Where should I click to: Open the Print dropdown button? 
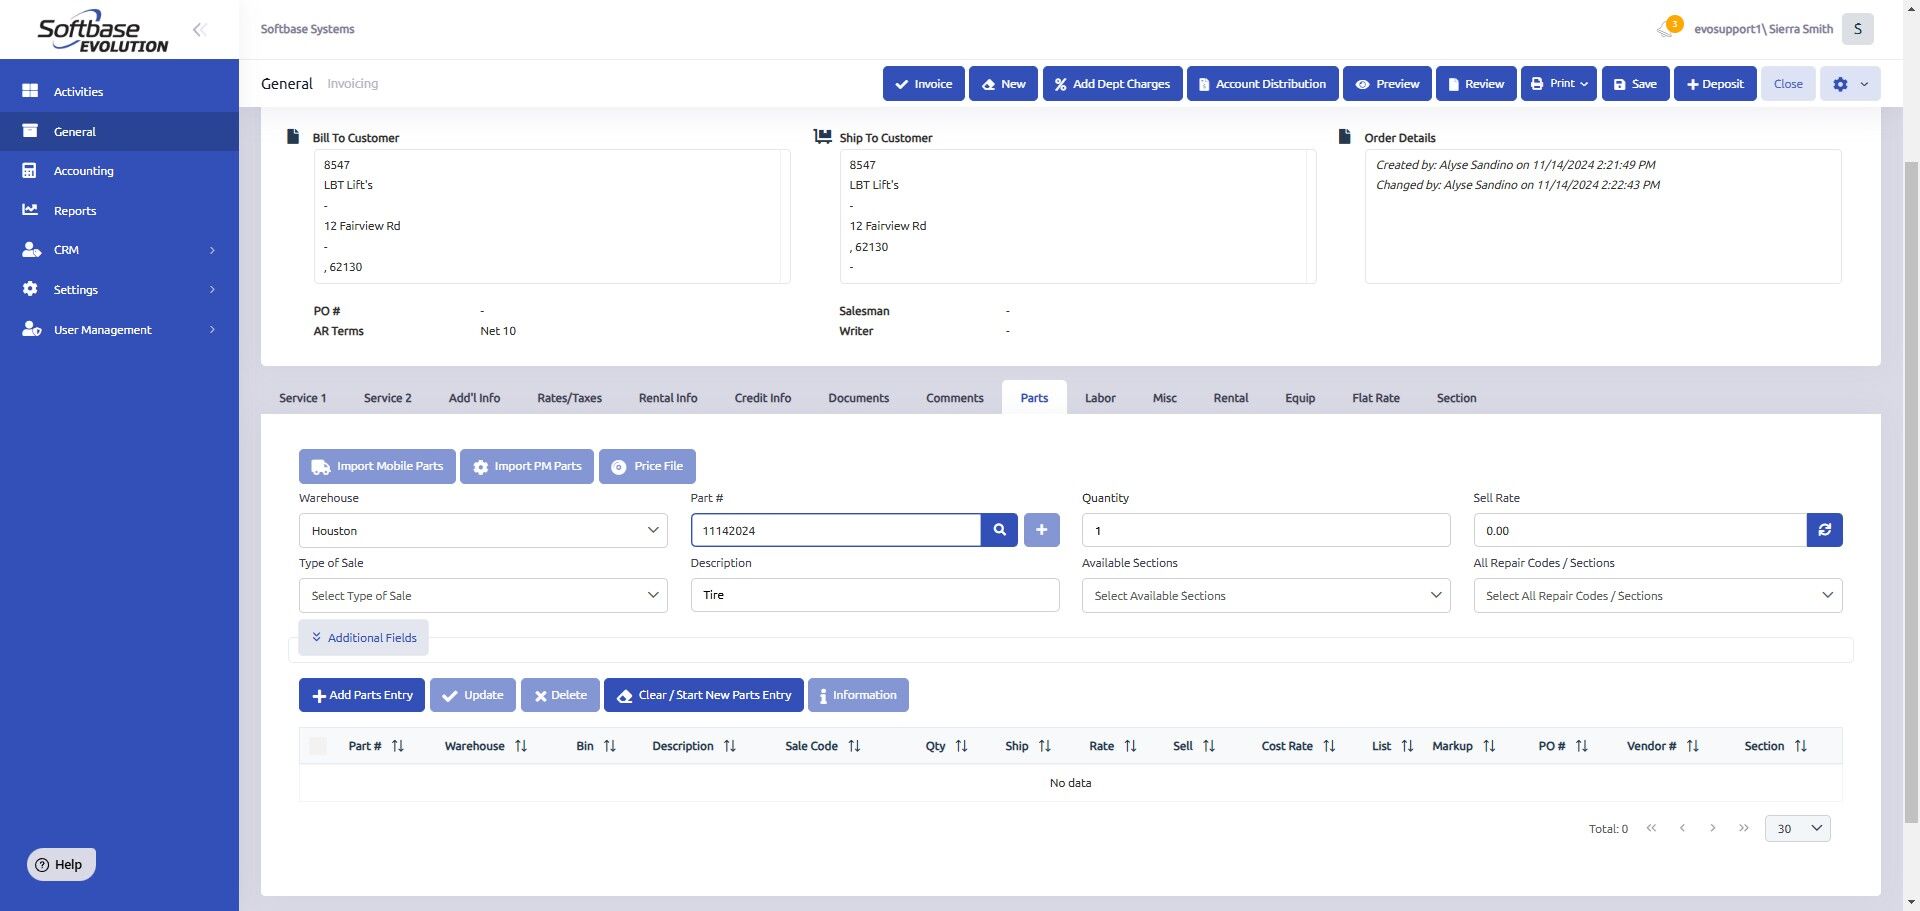tap(1559, 84)
